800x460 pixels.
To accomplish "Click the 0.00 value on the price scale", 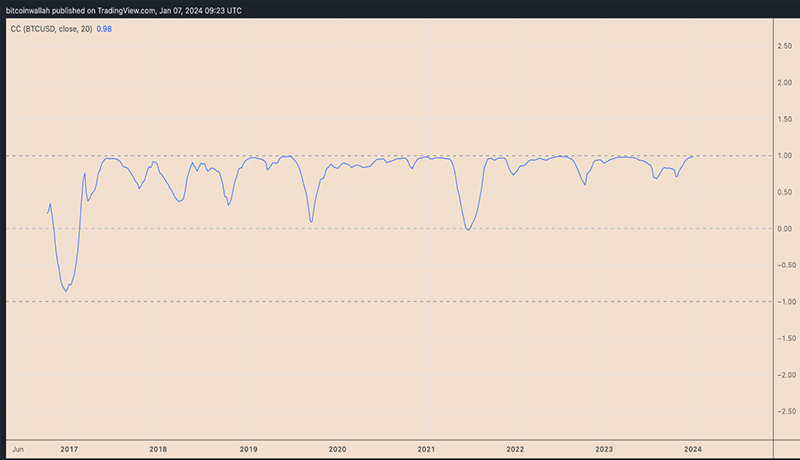I will click(785, 228).
